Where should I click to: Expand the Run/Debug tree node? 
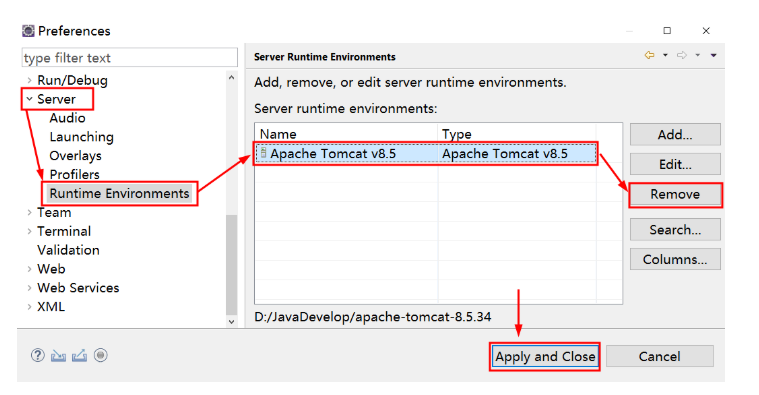[x=30, y=80]
